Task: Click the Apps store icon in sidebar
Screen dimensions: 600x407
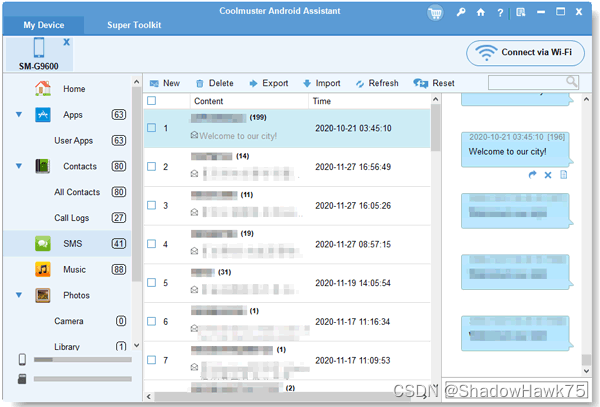Action: click(x=43, y=114)
